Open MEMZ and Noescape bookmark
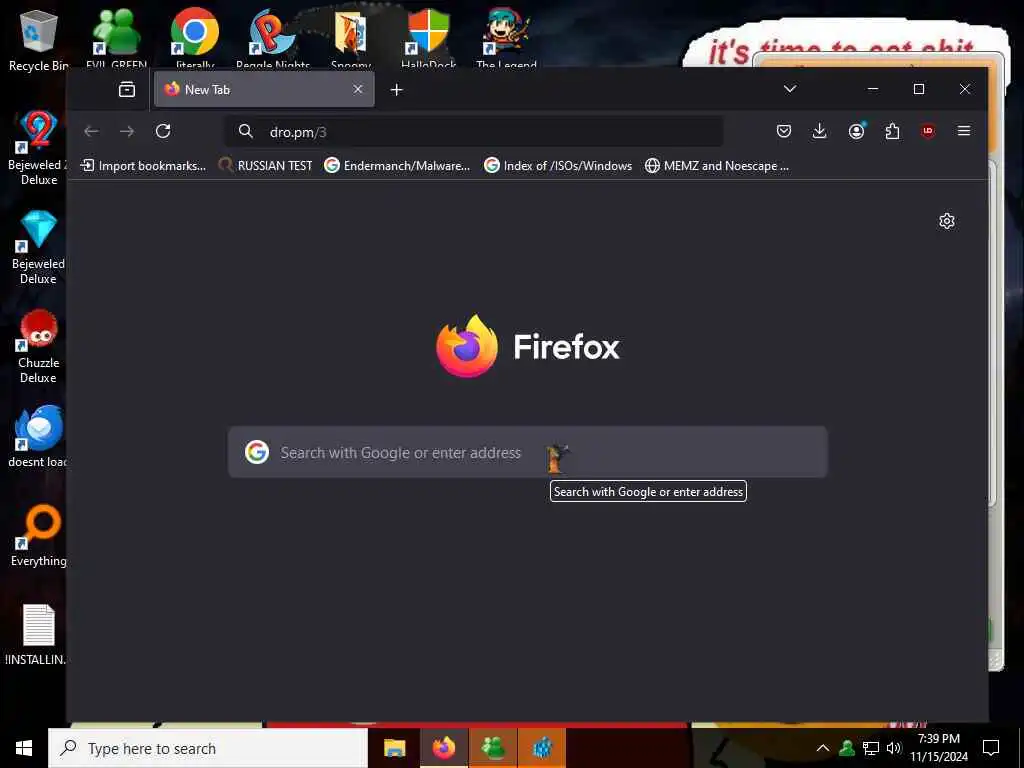The height and width of the screenshot is (768, 1024). 716,166
